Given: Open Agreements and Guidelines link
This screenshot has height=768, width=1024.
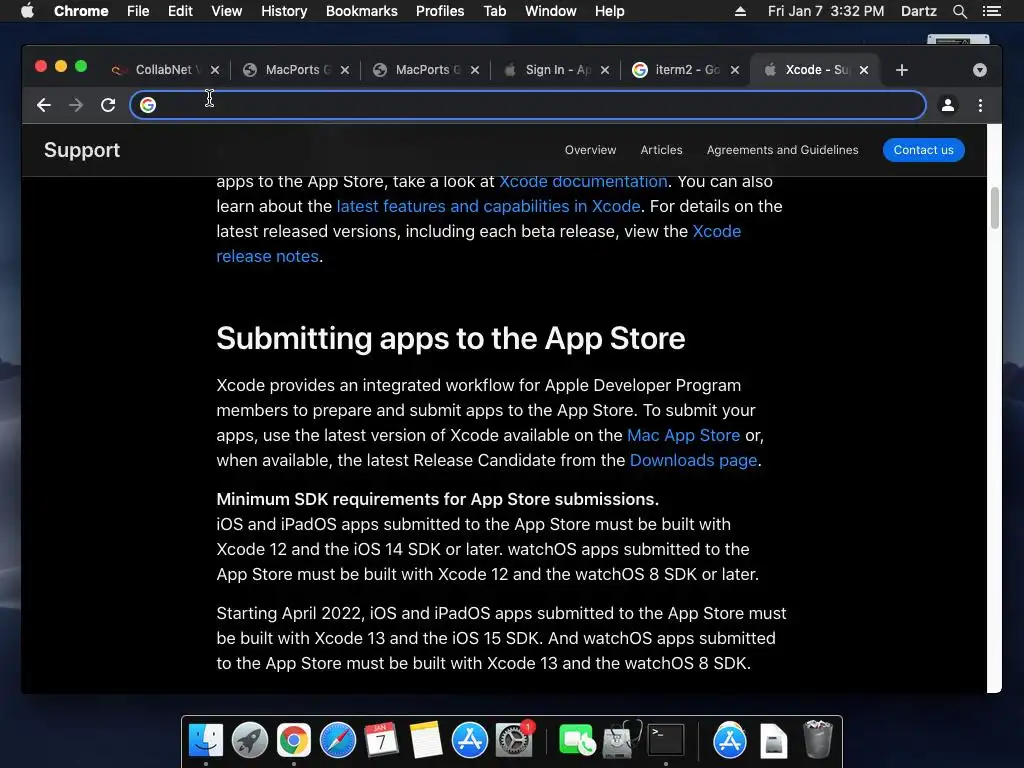Looking at the screenshot, I should pos(782,150).
